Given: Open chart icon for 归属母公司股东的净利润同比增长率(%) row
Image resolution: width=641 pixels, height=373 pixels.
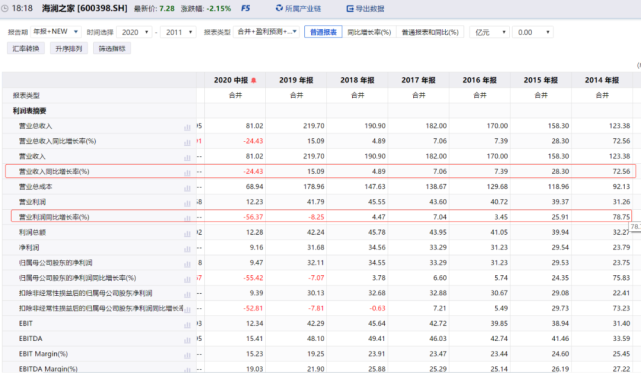Looking at the screenshot, I should 187,279.
